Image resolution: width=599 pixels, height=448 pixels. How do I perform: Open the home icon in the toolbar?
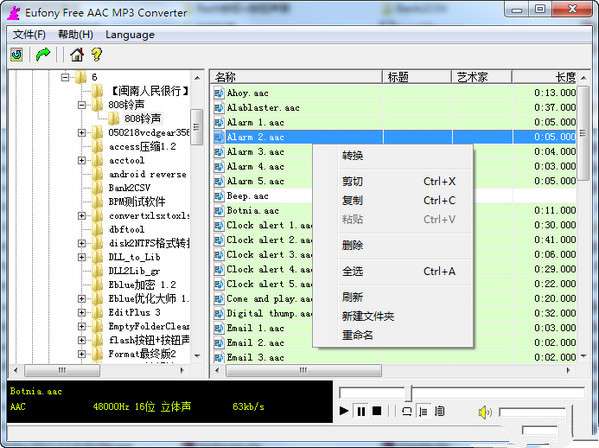[x=77, y=55]
